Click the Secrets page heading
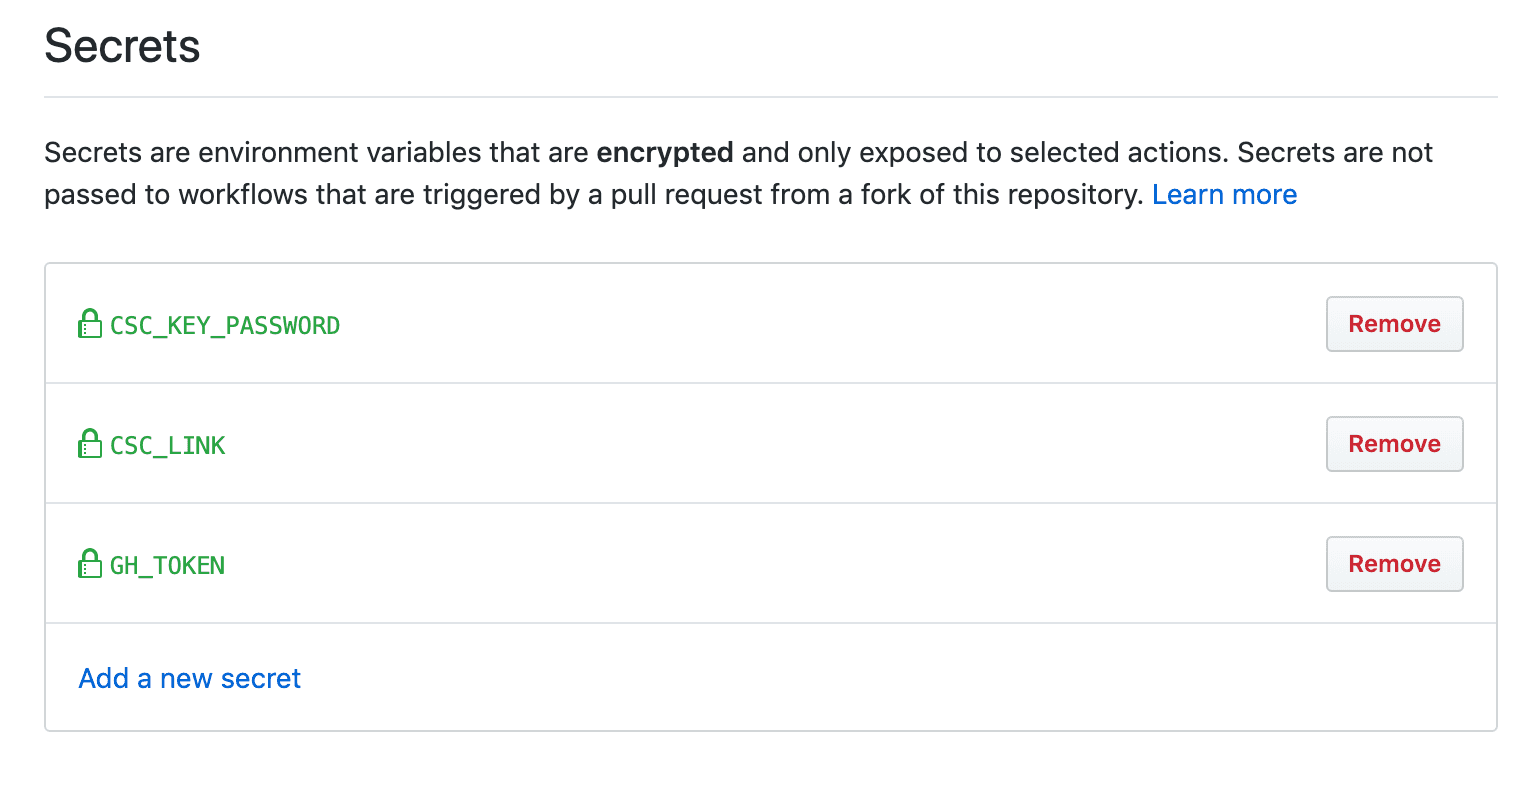This screenshot has width=1522, height=786. [122, 47]
